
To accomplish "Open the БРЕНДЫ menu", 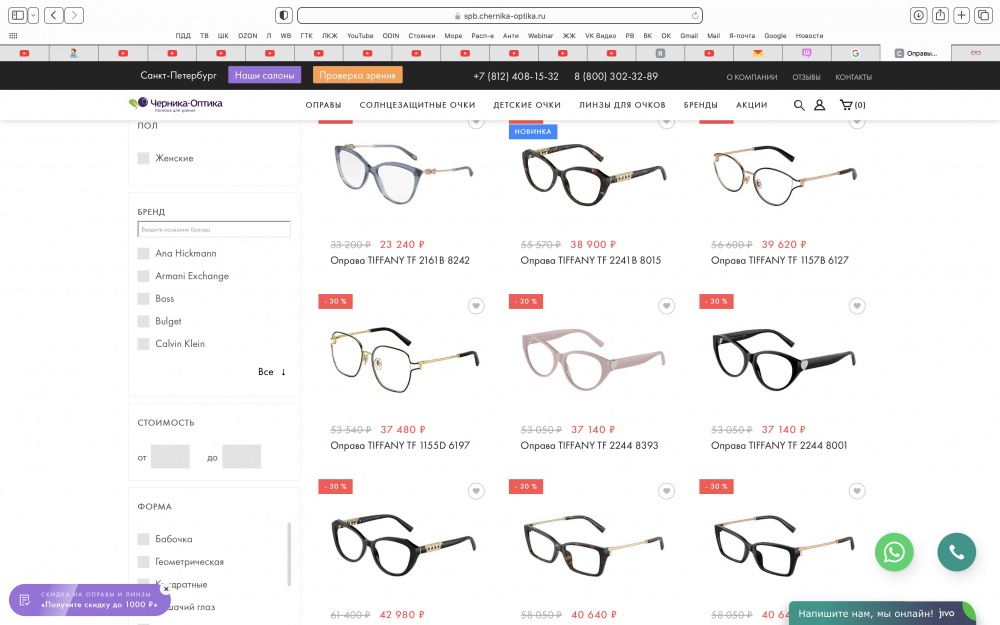I will [701, 105].
